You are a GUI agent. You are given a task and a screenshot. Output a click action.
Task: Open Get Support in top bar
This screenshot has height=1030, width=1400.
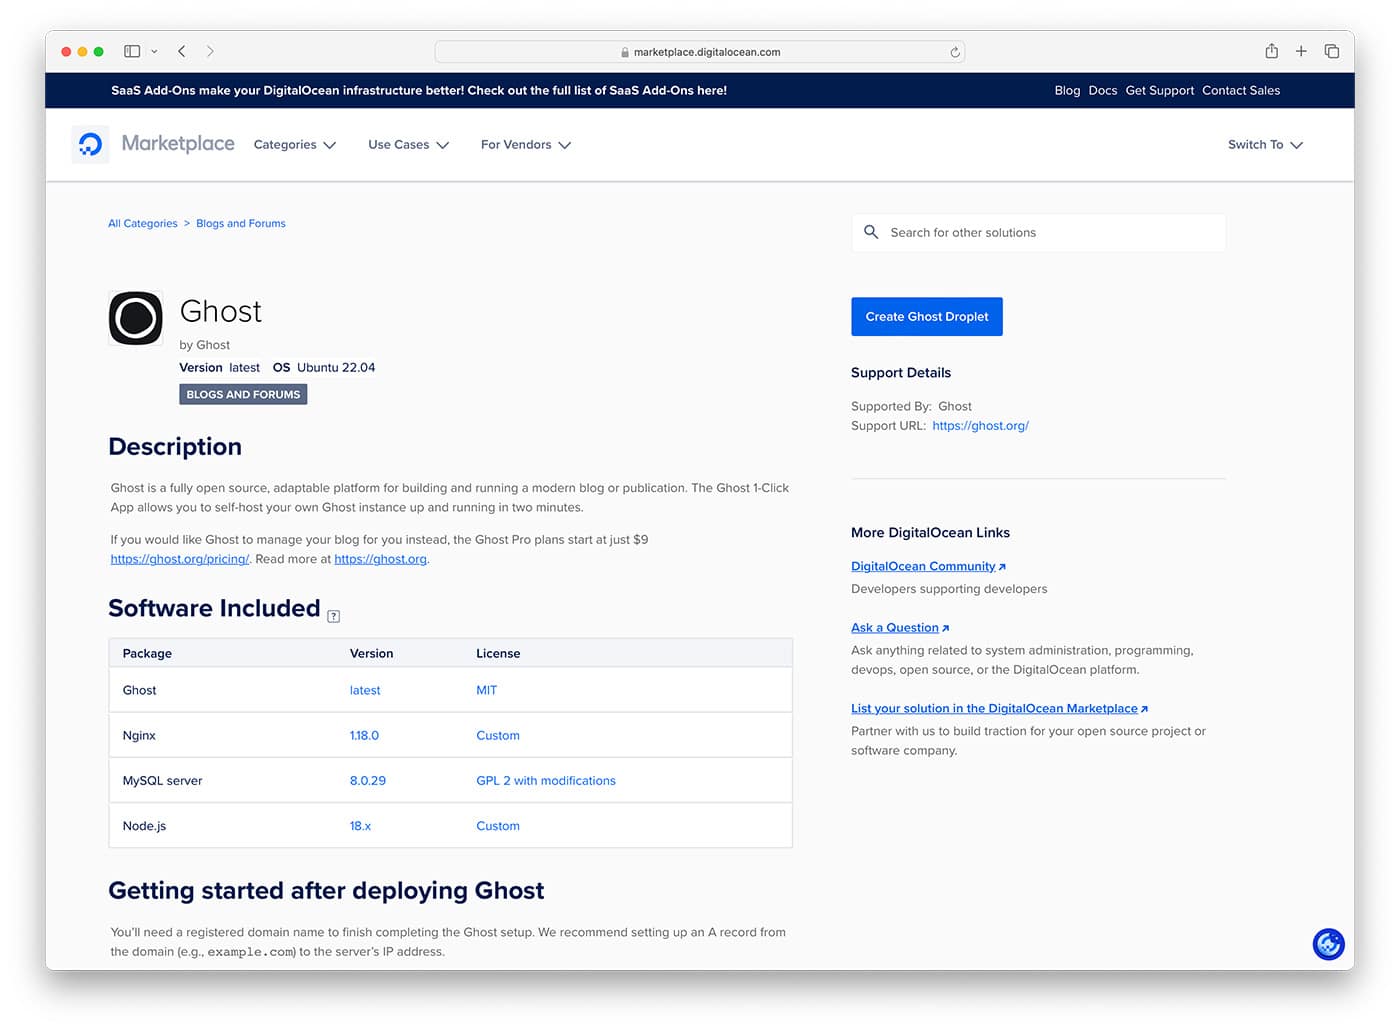click(x=1159, y=90)
